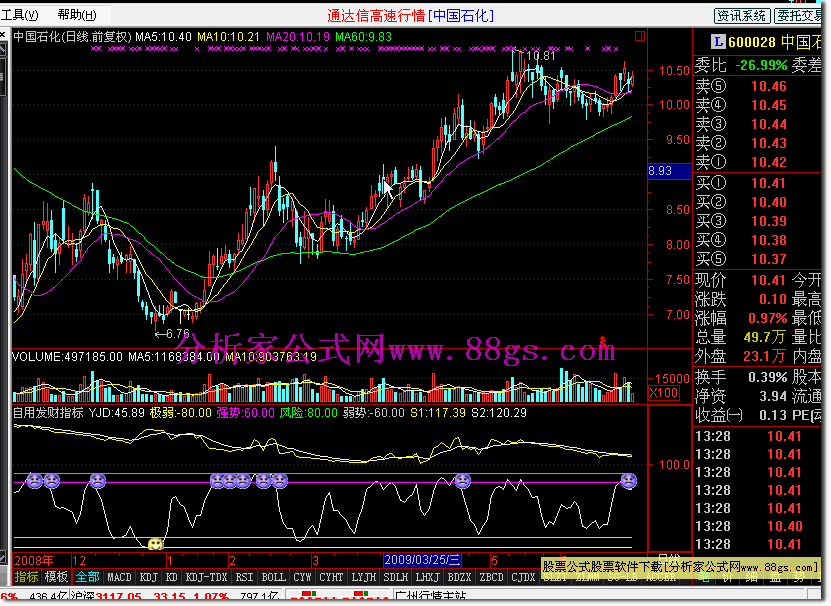
Task: Click the 卖④ price 10.45
Action: (768, 105)
